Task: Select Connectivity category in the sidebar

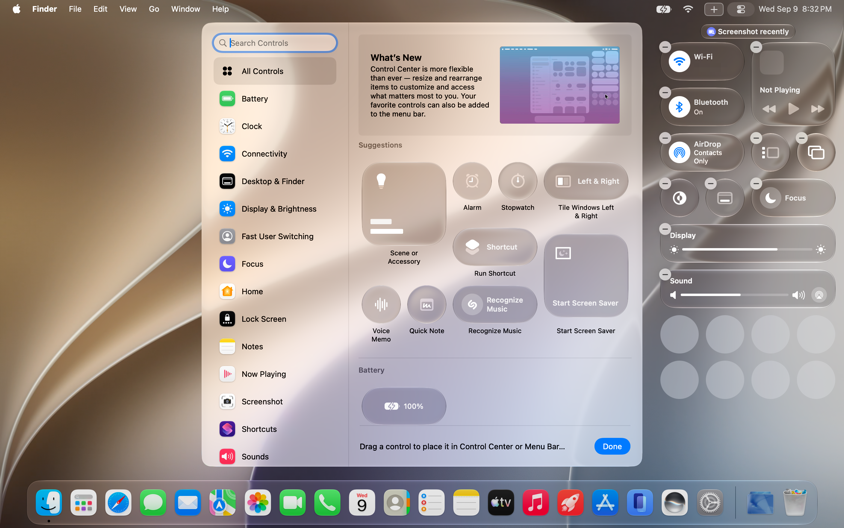Action: click(x=275, y=153)
